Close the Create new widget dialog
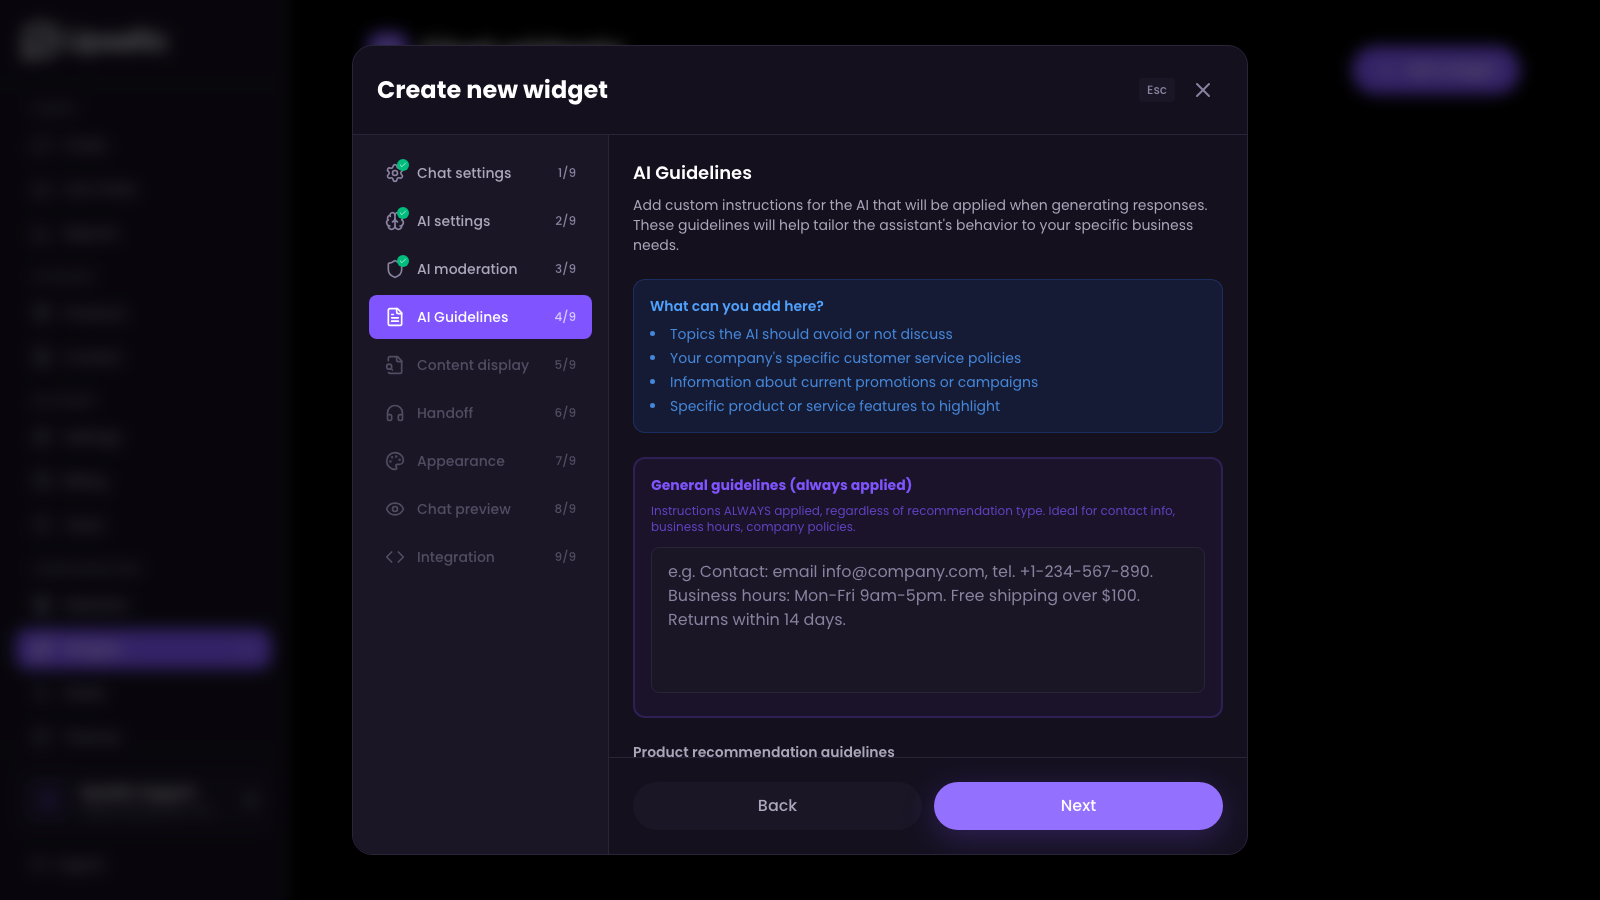Screen dimensions: 1600x900 (1203, 90)
